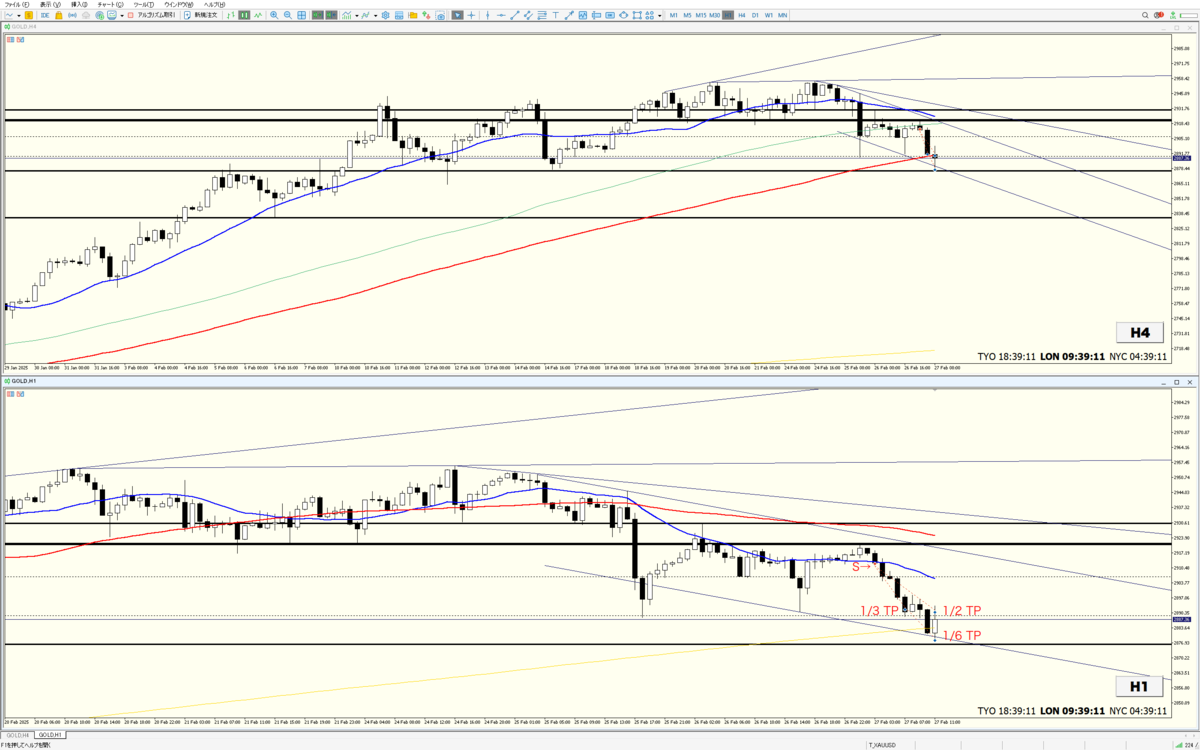Viewport: 1200px width, 750px height.
Task: Select the trendline tool
Action: point(515,15)
